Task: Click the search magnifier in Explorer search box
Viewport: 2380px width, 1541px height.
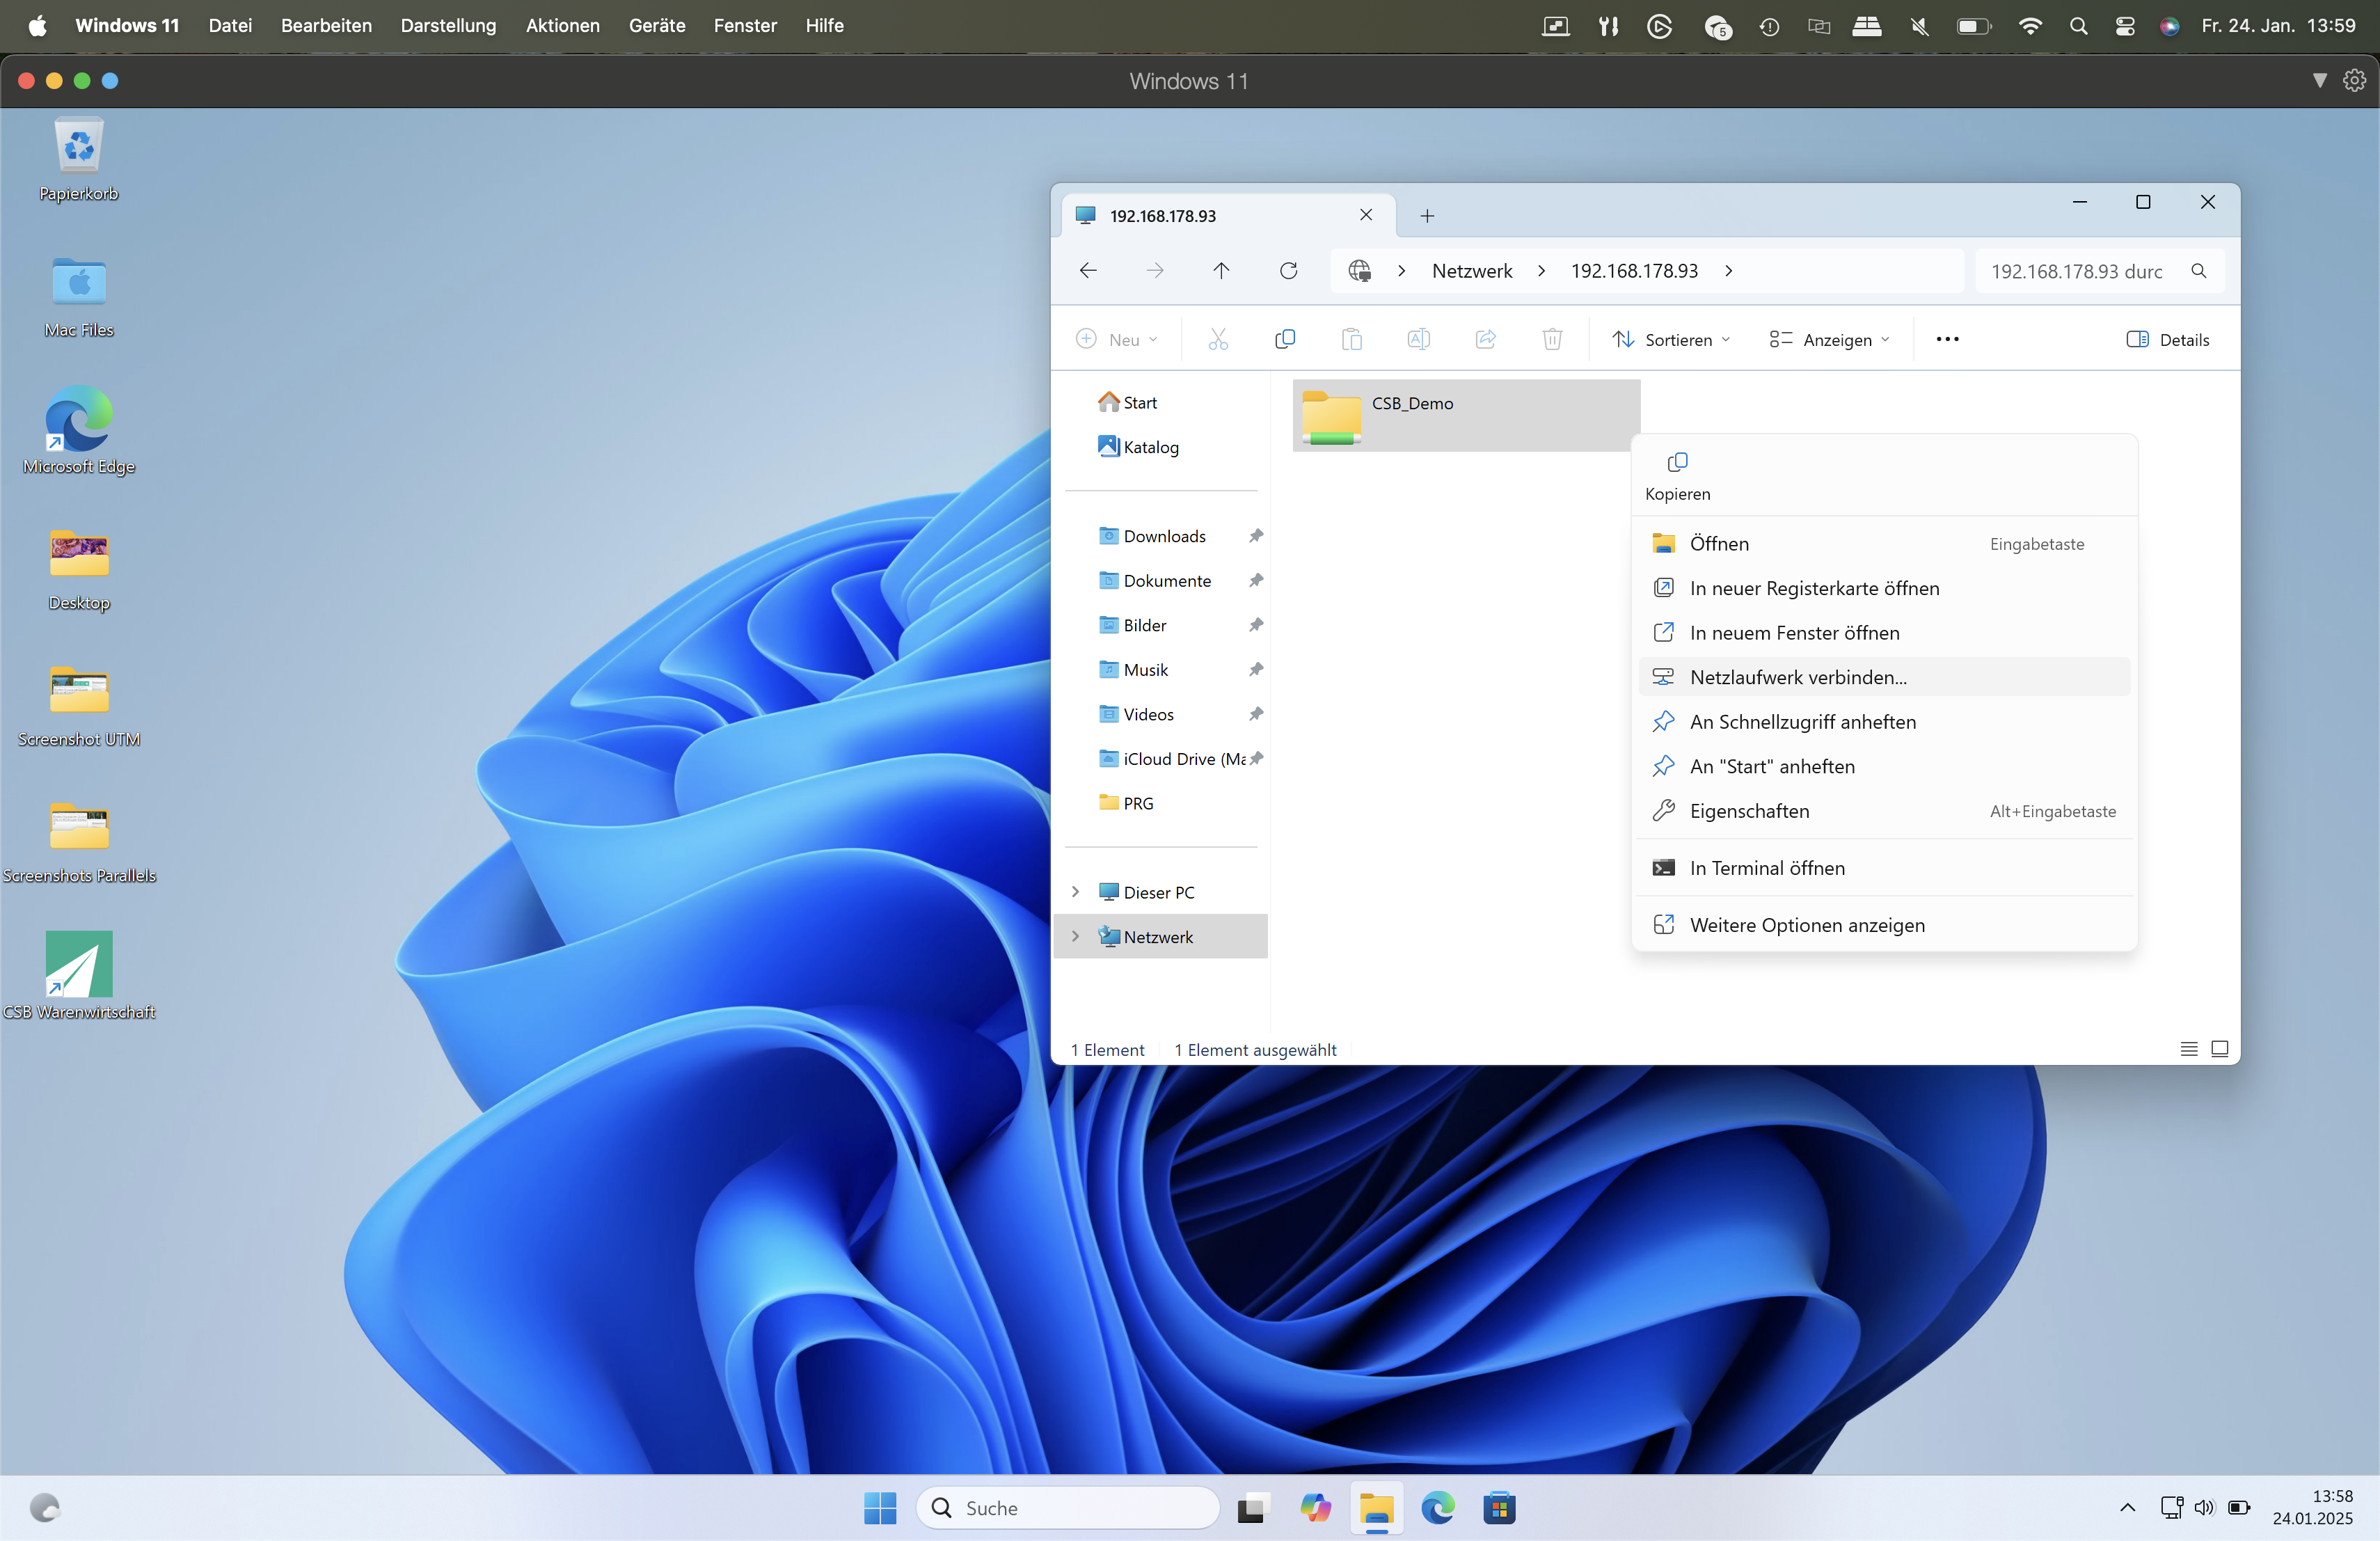Action: click(2198, 271)
